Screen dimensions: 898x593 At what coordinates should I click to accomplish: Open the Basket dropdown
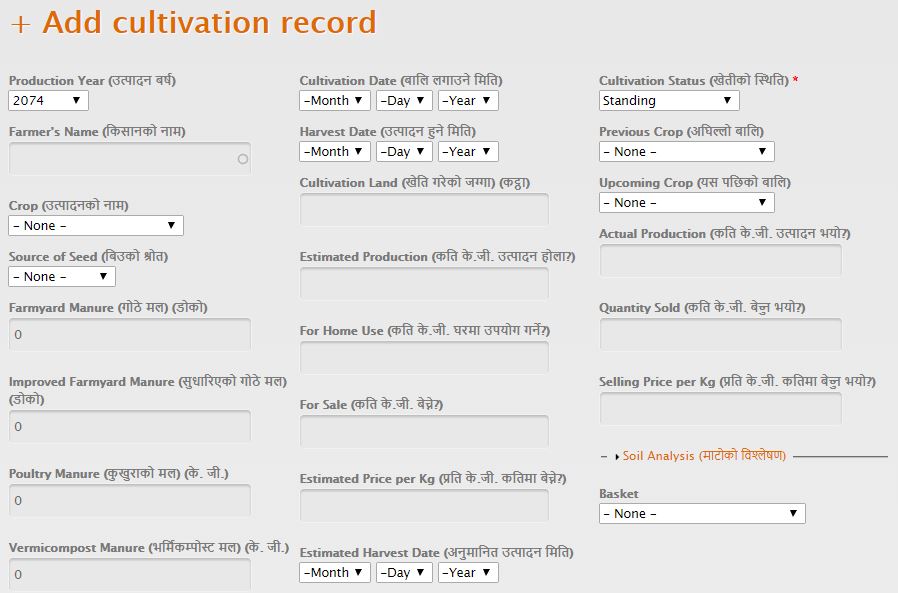click(x=701, y=514)
